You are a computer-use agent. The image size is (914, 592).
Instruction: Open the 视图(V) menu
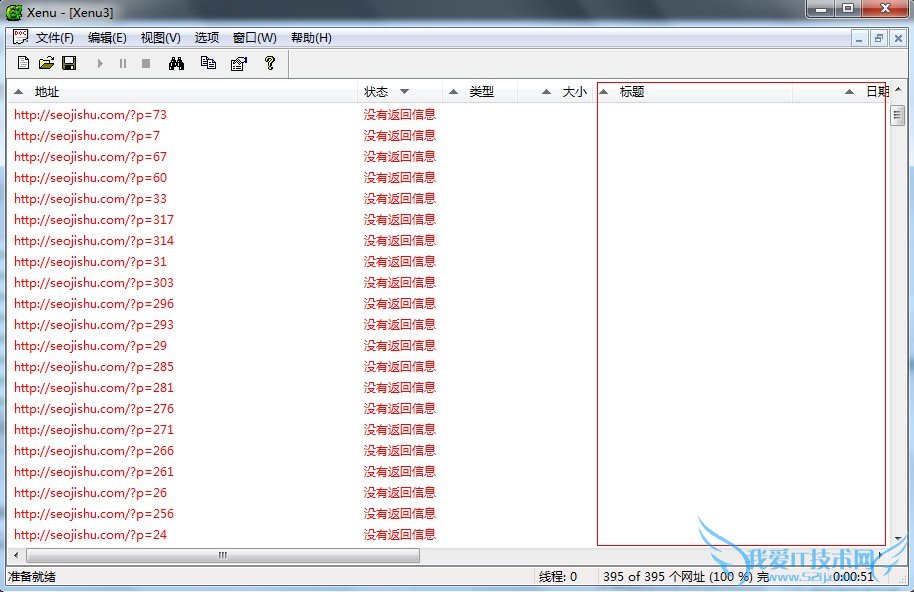tap(160, 38)
